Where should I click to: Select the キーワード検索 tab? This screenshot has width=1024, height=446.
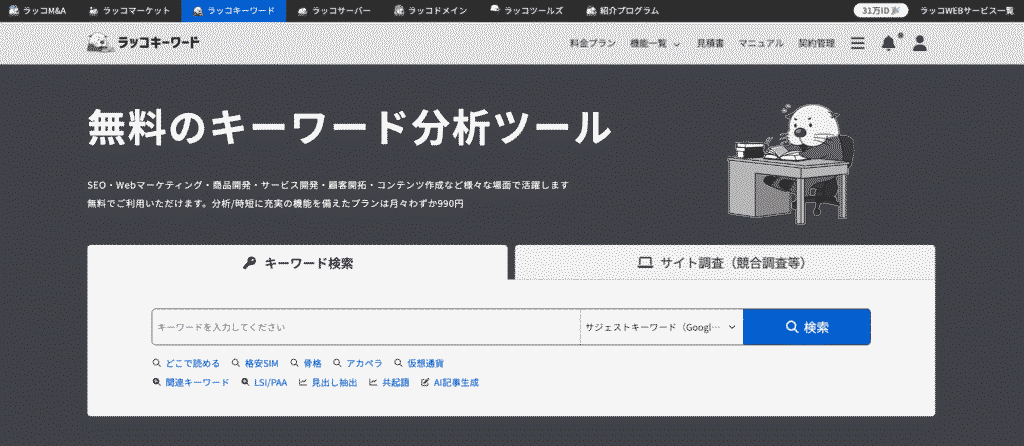(298, 263)
